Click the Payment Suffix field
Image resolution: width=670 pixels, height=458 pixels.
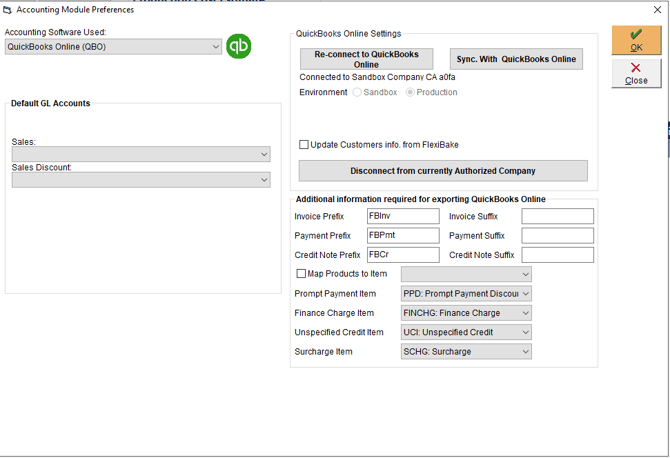[x=558, y=235]
